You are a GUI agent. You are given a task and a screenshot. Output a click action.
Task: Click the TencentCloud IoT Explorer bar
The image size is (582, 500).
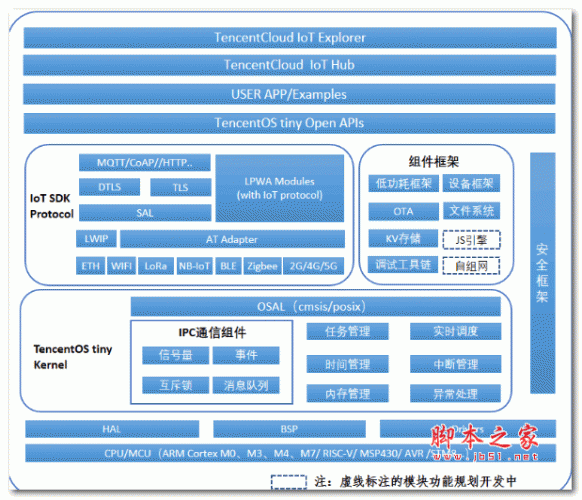coord(290,37)
